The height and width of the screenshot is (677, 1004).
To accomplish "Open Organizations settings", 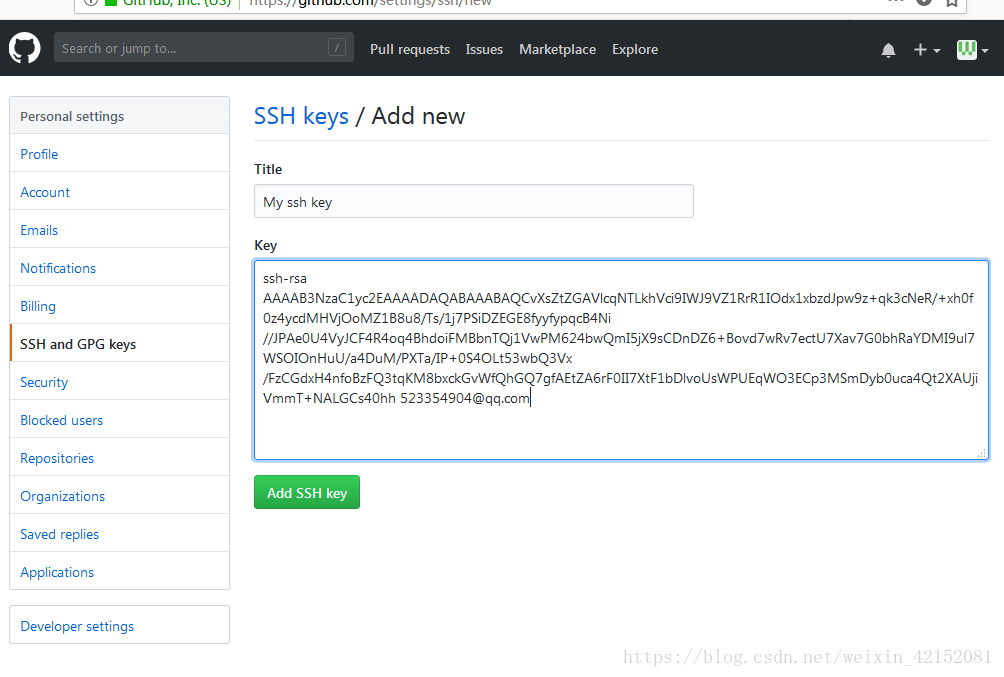I will tap(120, 496).
